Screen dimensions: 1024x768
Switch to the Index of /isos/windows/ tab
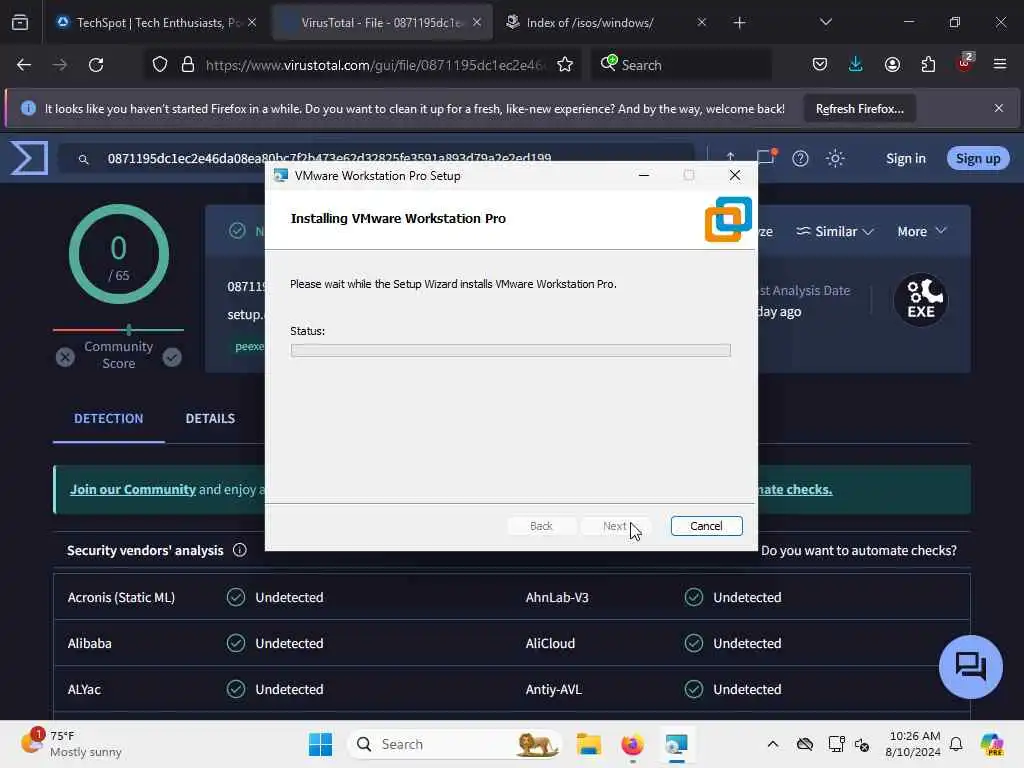606,23
